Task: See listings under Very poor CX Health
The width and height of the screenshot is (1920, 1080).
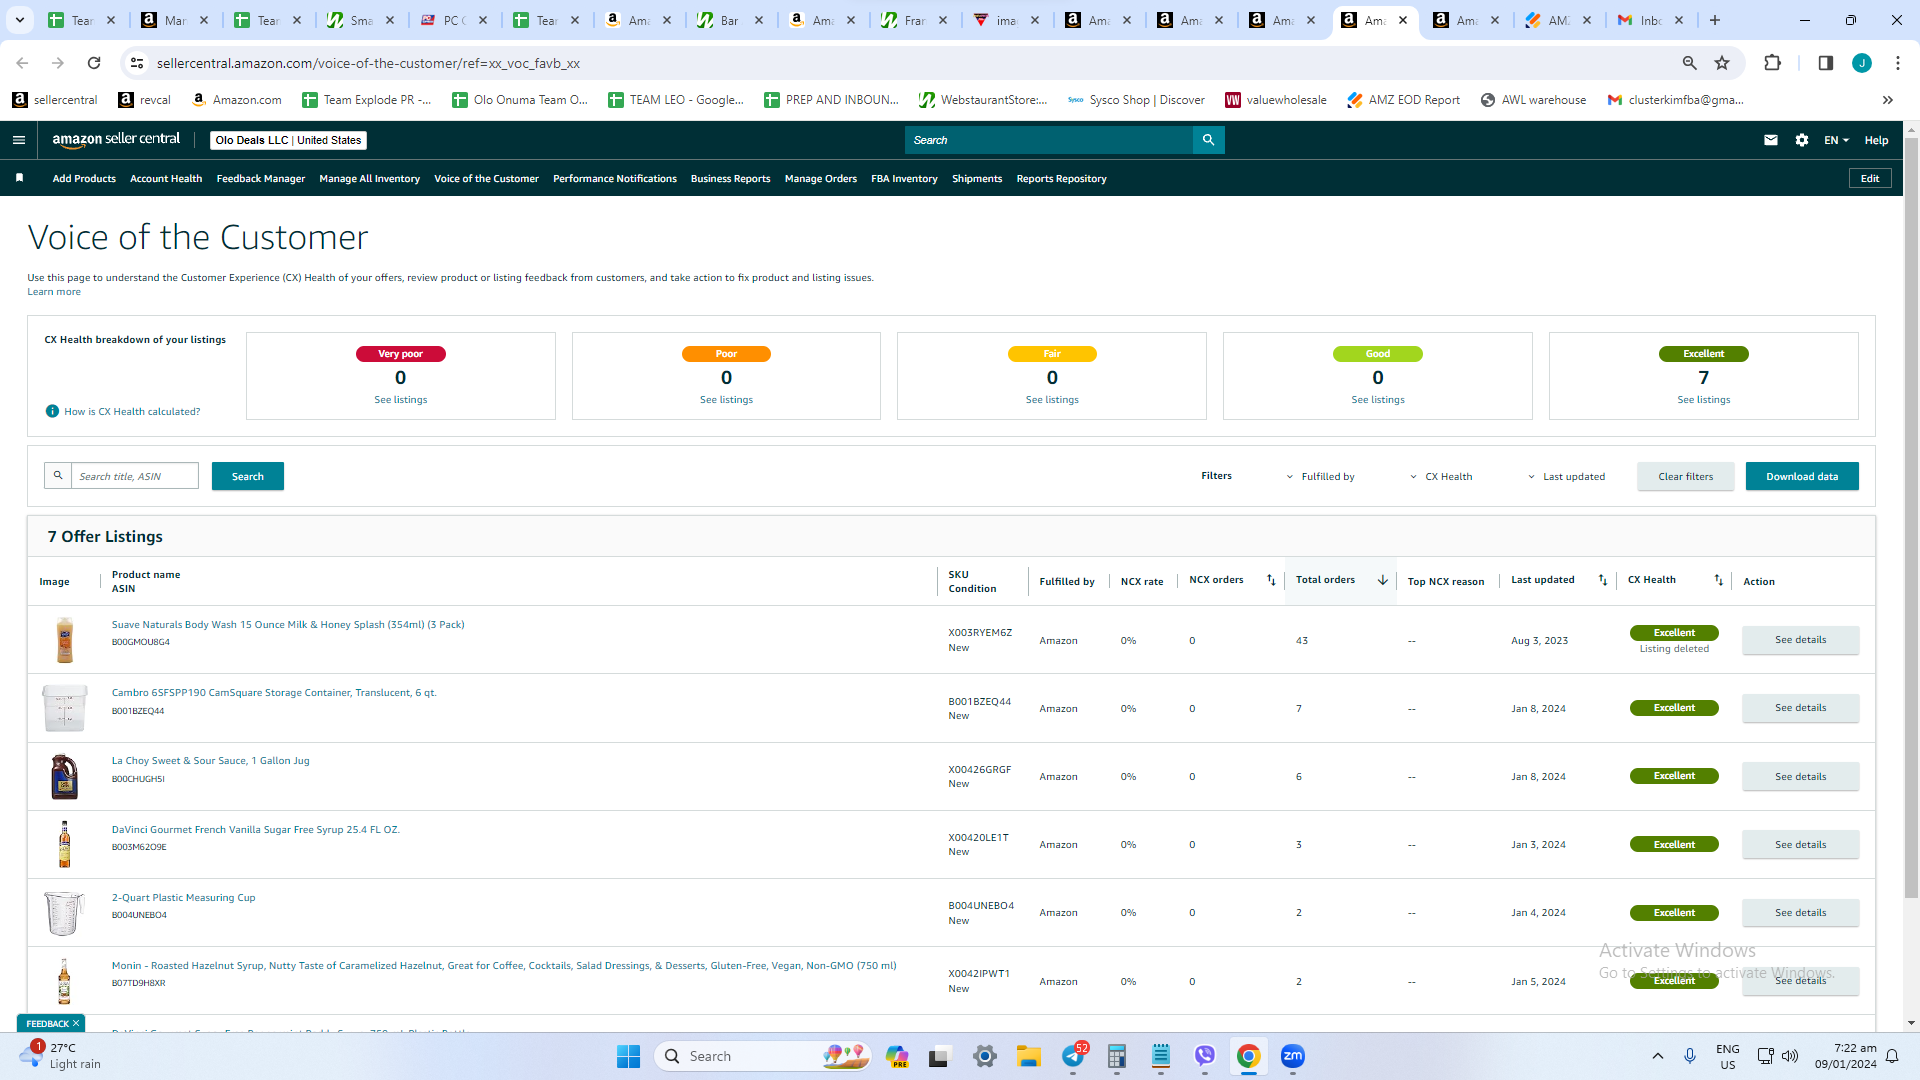Action: [x=400, y=400]
